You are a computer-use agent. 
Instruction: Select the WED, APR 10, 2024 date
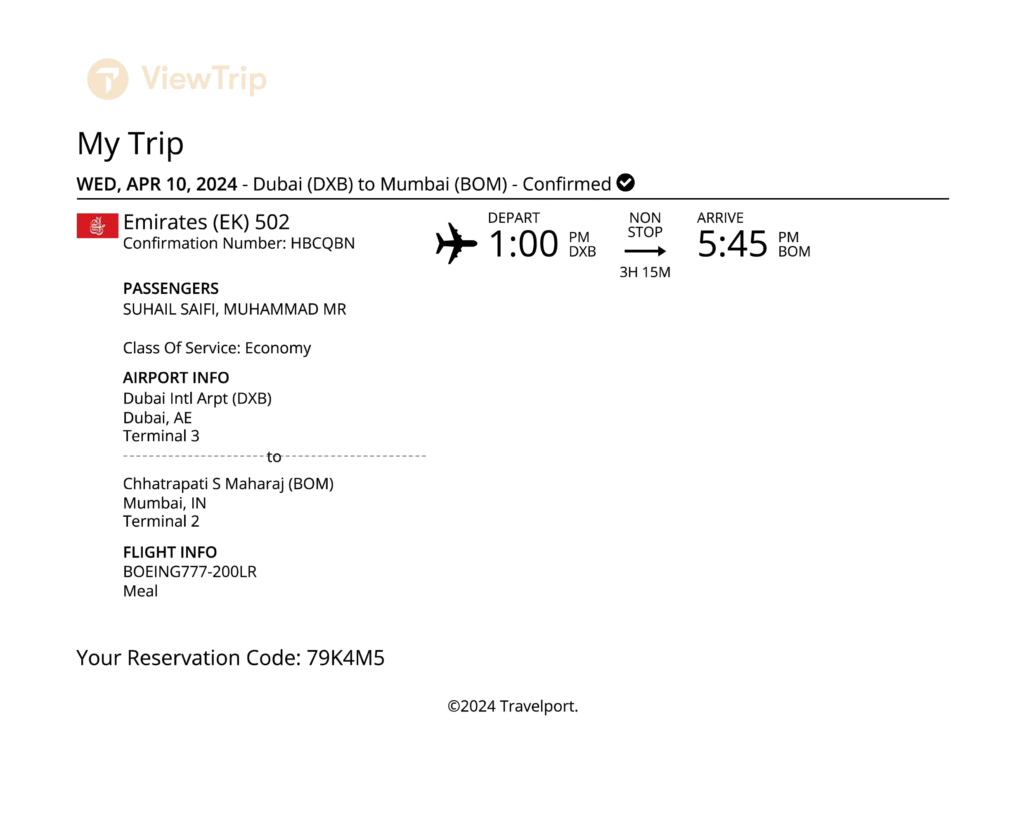click(x=157, y=184)
